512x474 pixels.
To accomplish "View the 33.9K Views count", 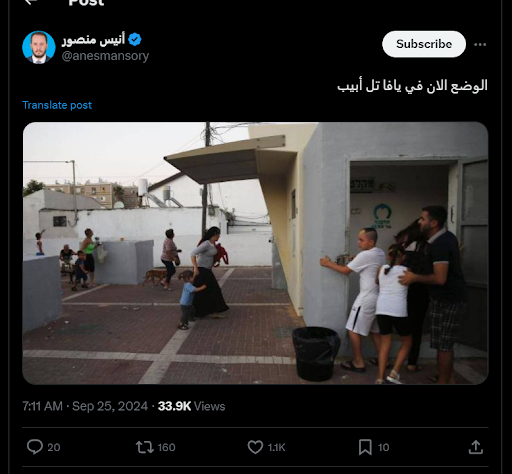I will pyautogui.click(x=192, y=406).
